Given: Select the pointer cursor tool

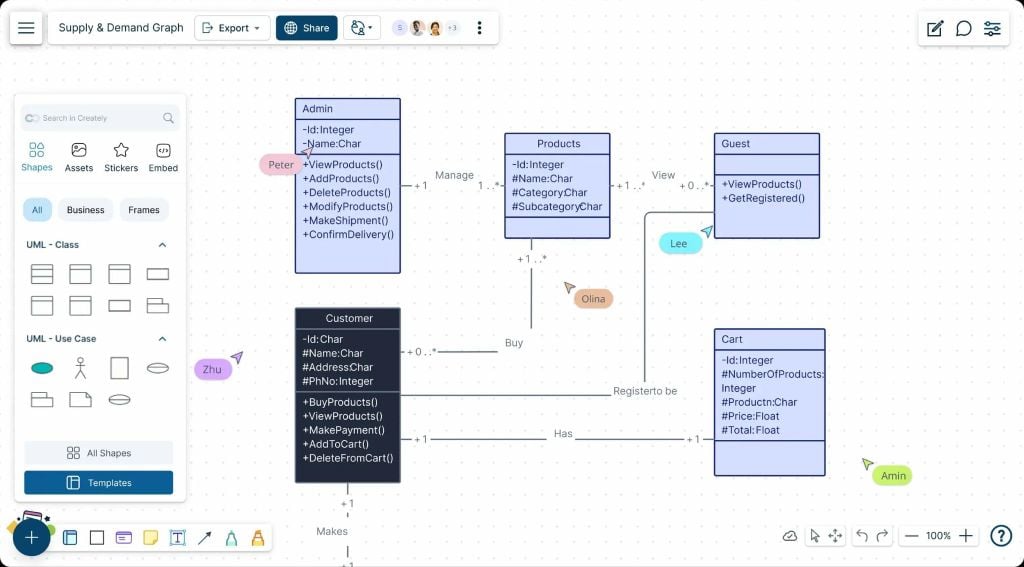Looking at the screenshot, I should click(x=814, y=536).
